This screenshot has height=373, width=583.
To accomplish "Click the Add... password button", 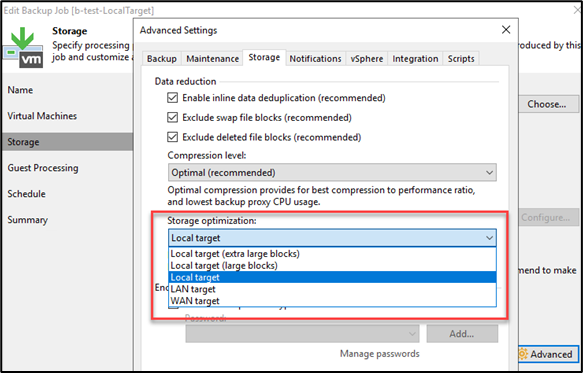I will point(462,334).
